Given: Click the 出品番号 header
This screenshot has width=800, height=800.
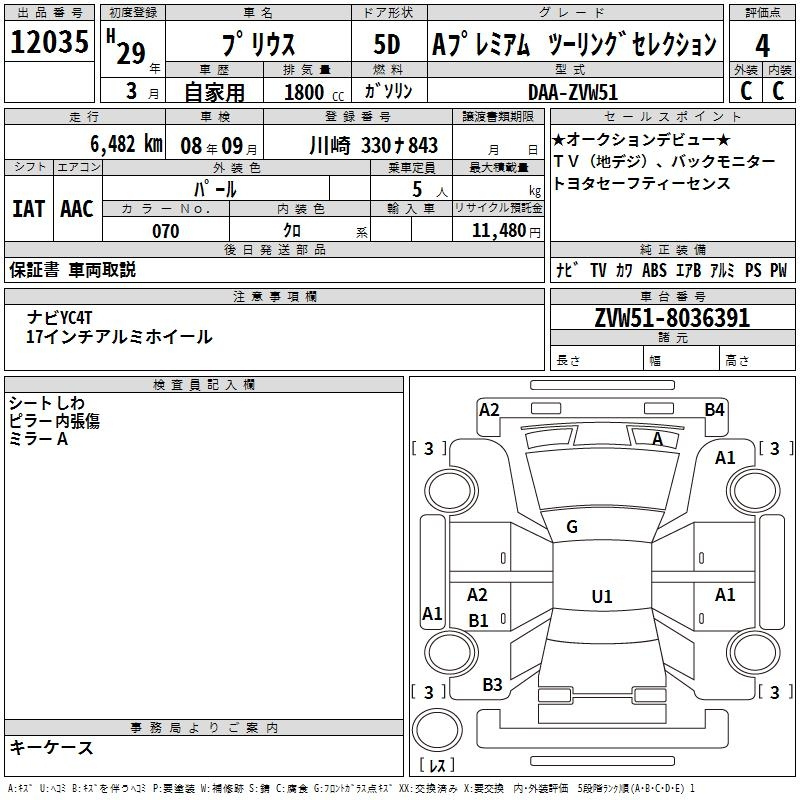Looking at the screenshot, I should coord(49,13).
